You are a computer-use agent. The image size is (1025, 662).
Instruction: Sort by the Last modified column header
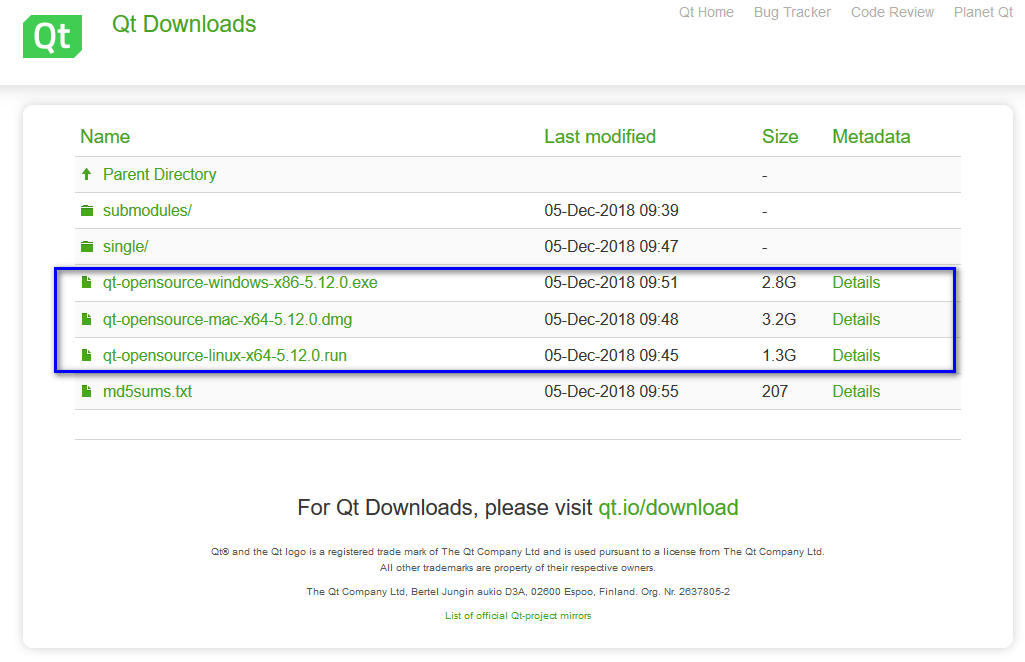pyautogui.click(x=599, y=137)
